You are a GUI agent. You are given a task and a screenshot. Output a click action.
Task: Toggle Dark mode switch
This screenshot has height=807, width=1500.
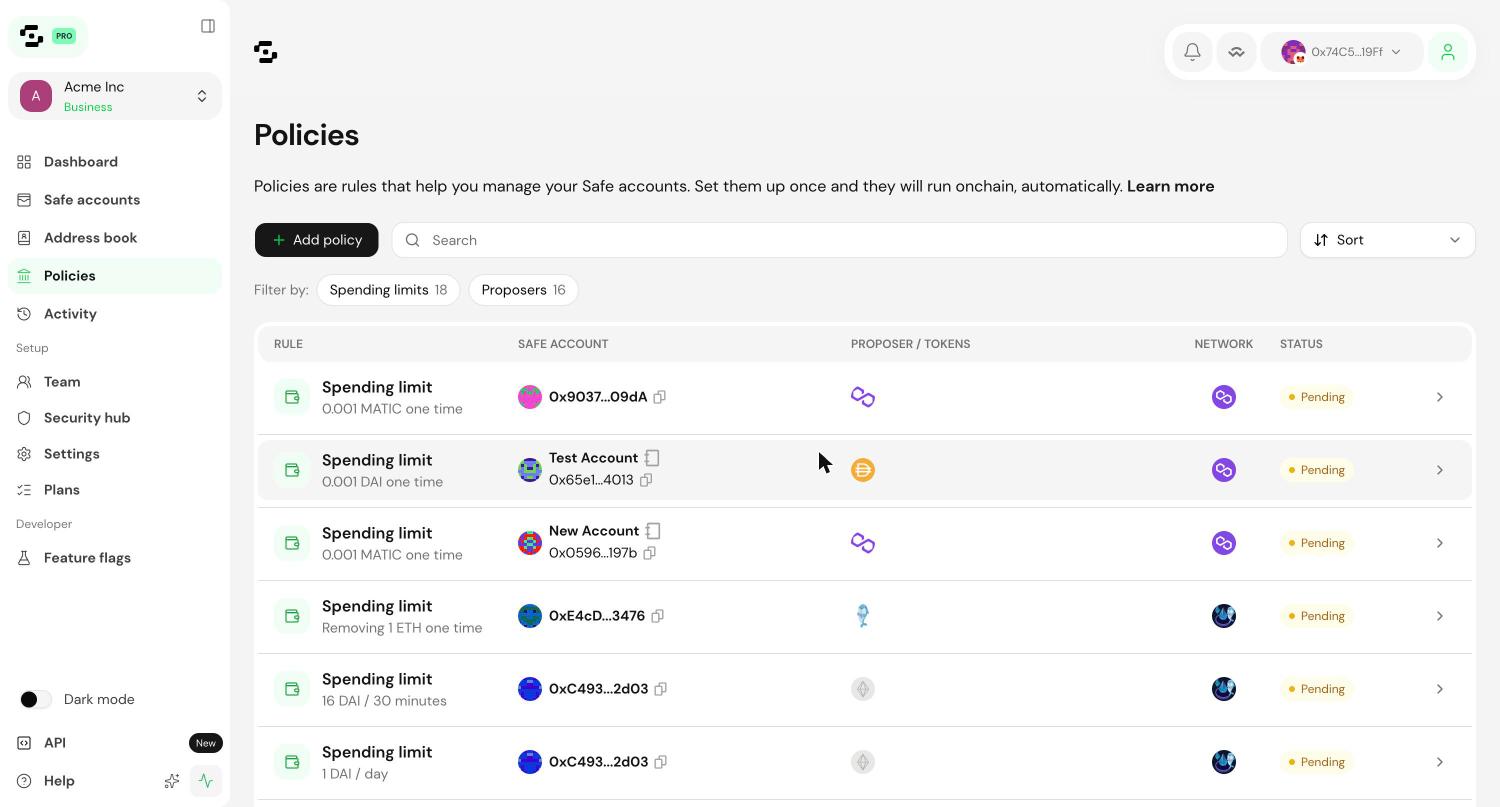point(36,700)
